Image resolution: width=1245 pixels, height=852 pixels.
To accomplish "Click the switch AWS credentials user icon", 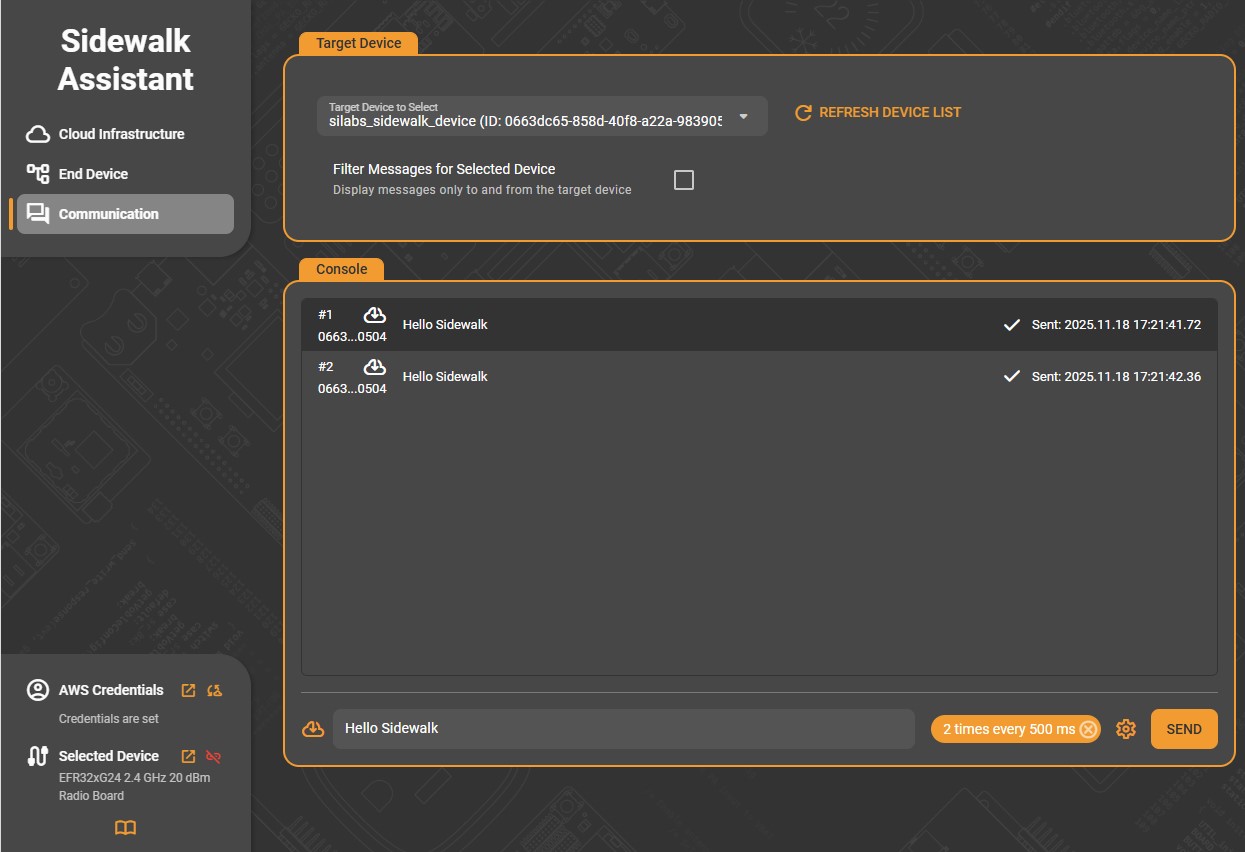I will [x=214, y=690].
